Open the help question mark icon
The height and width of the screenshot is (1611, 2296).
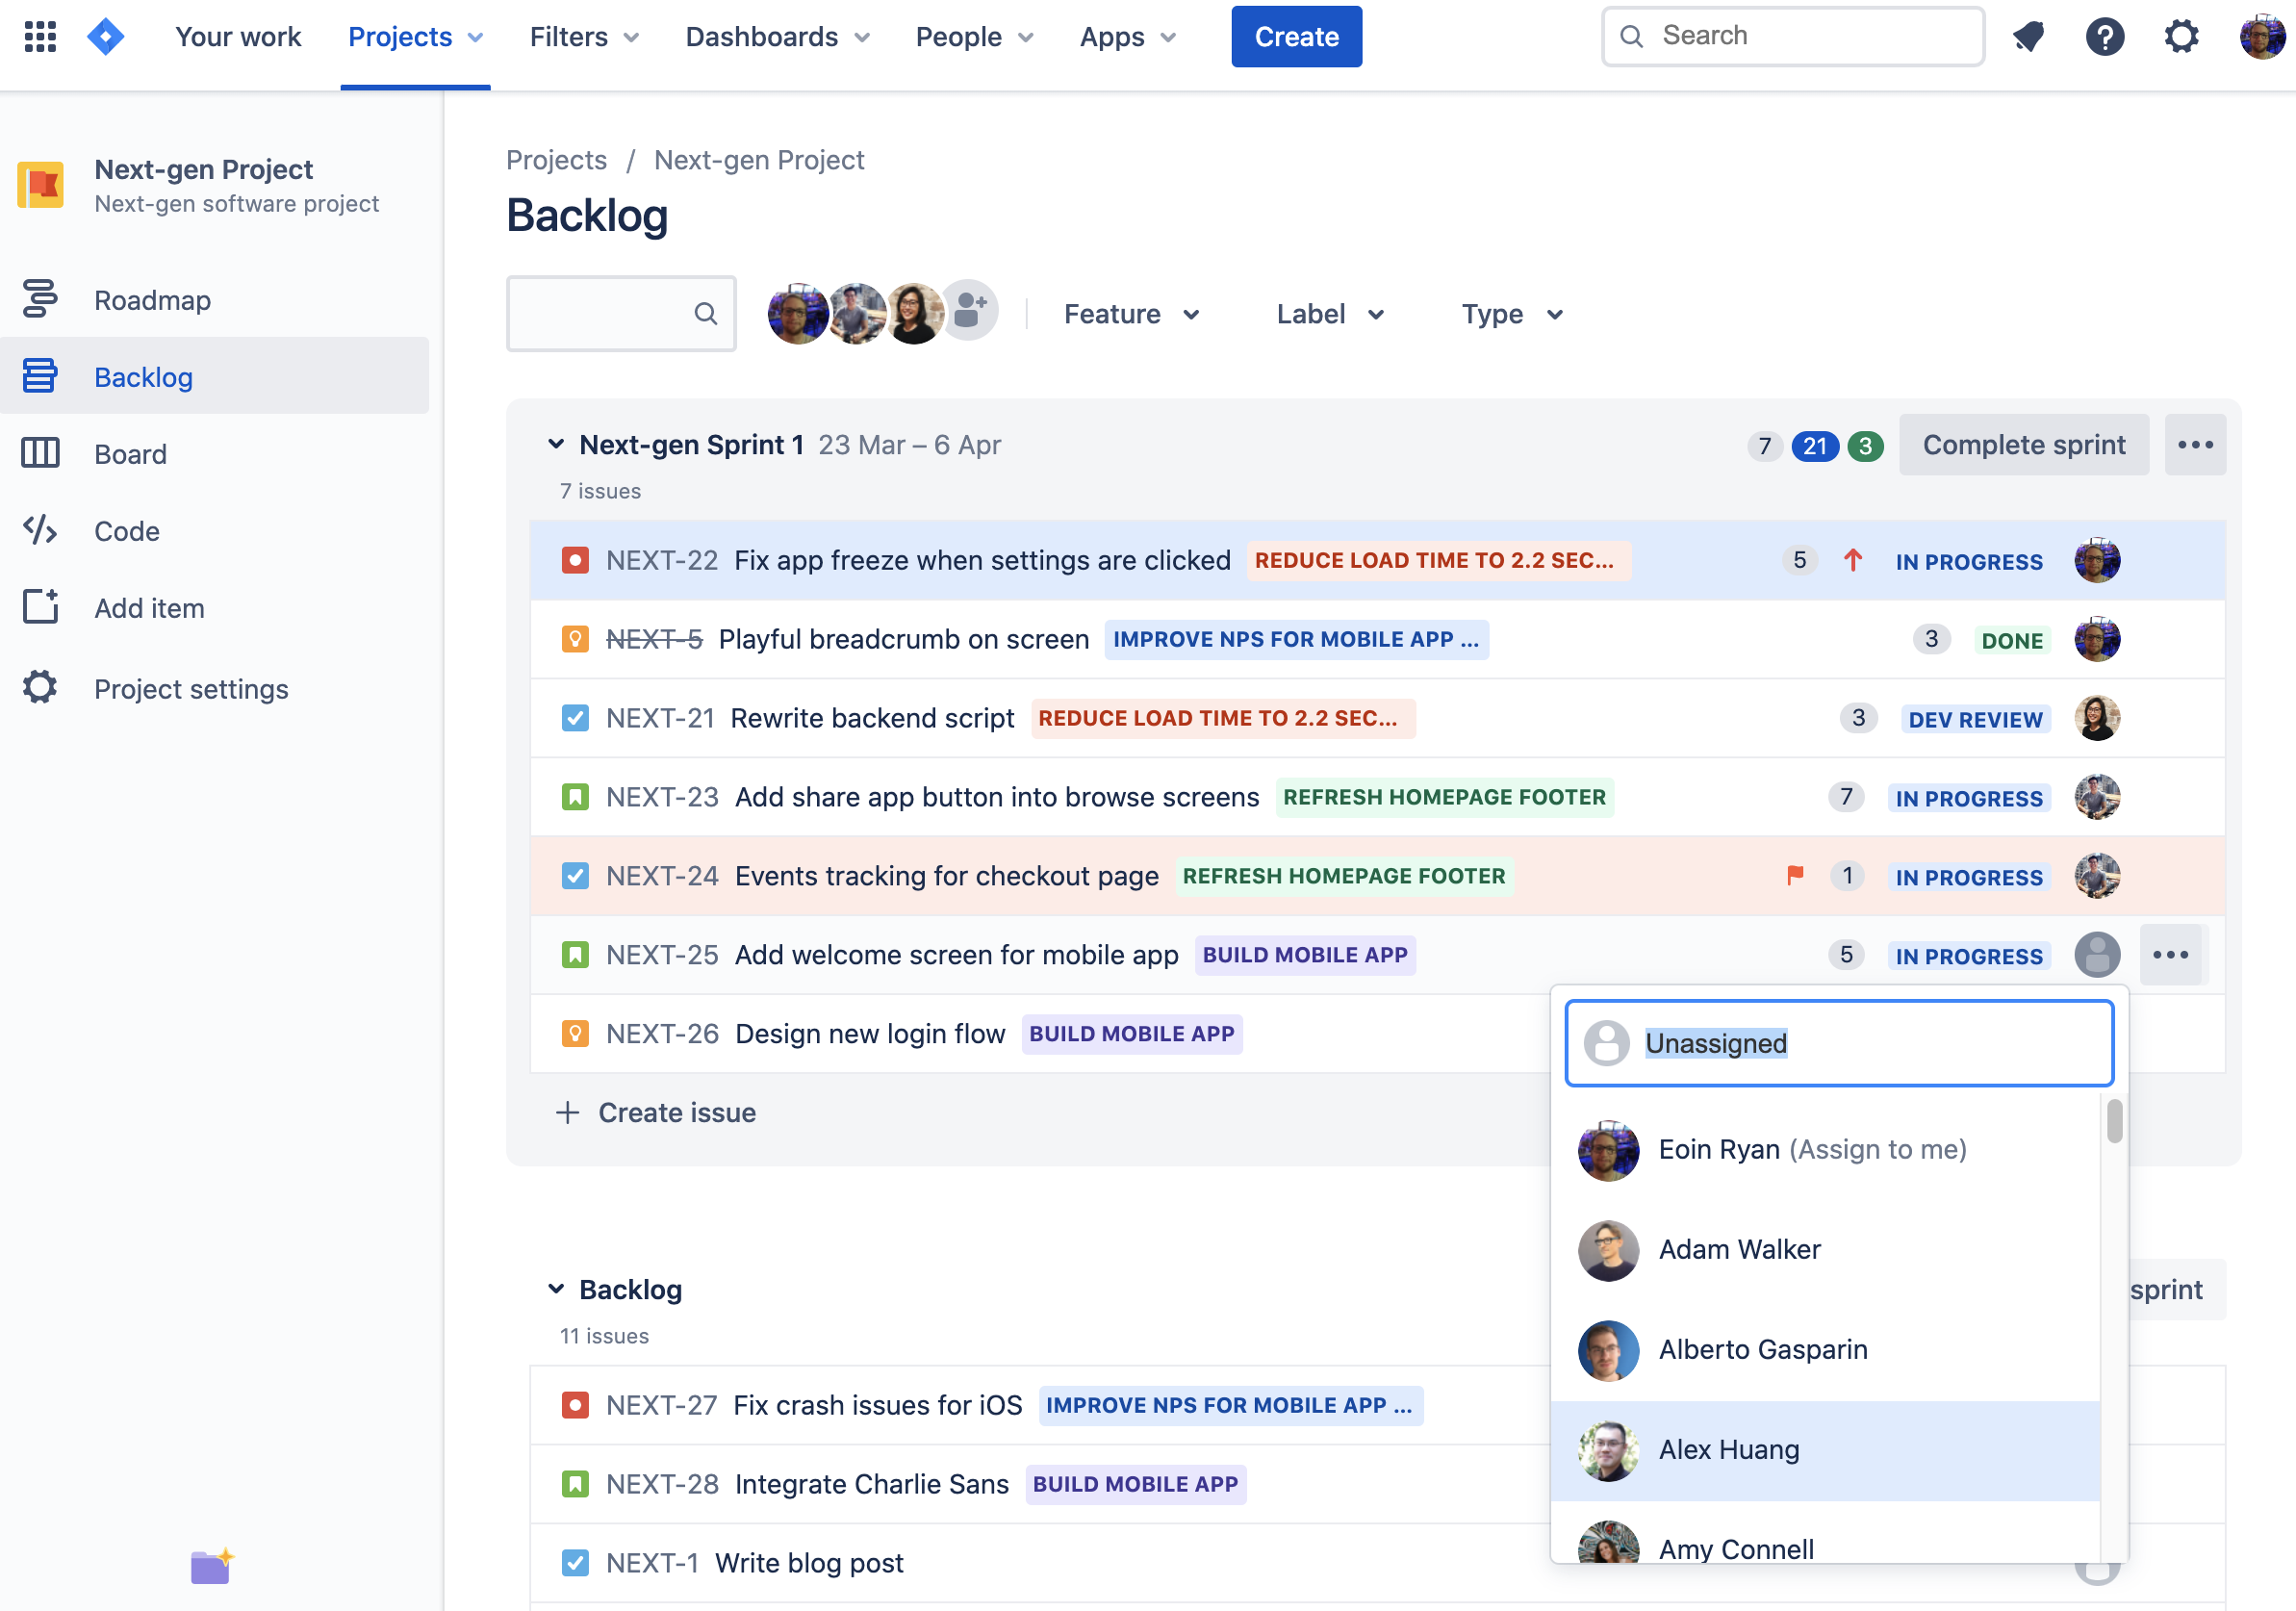coord(2104,37)
